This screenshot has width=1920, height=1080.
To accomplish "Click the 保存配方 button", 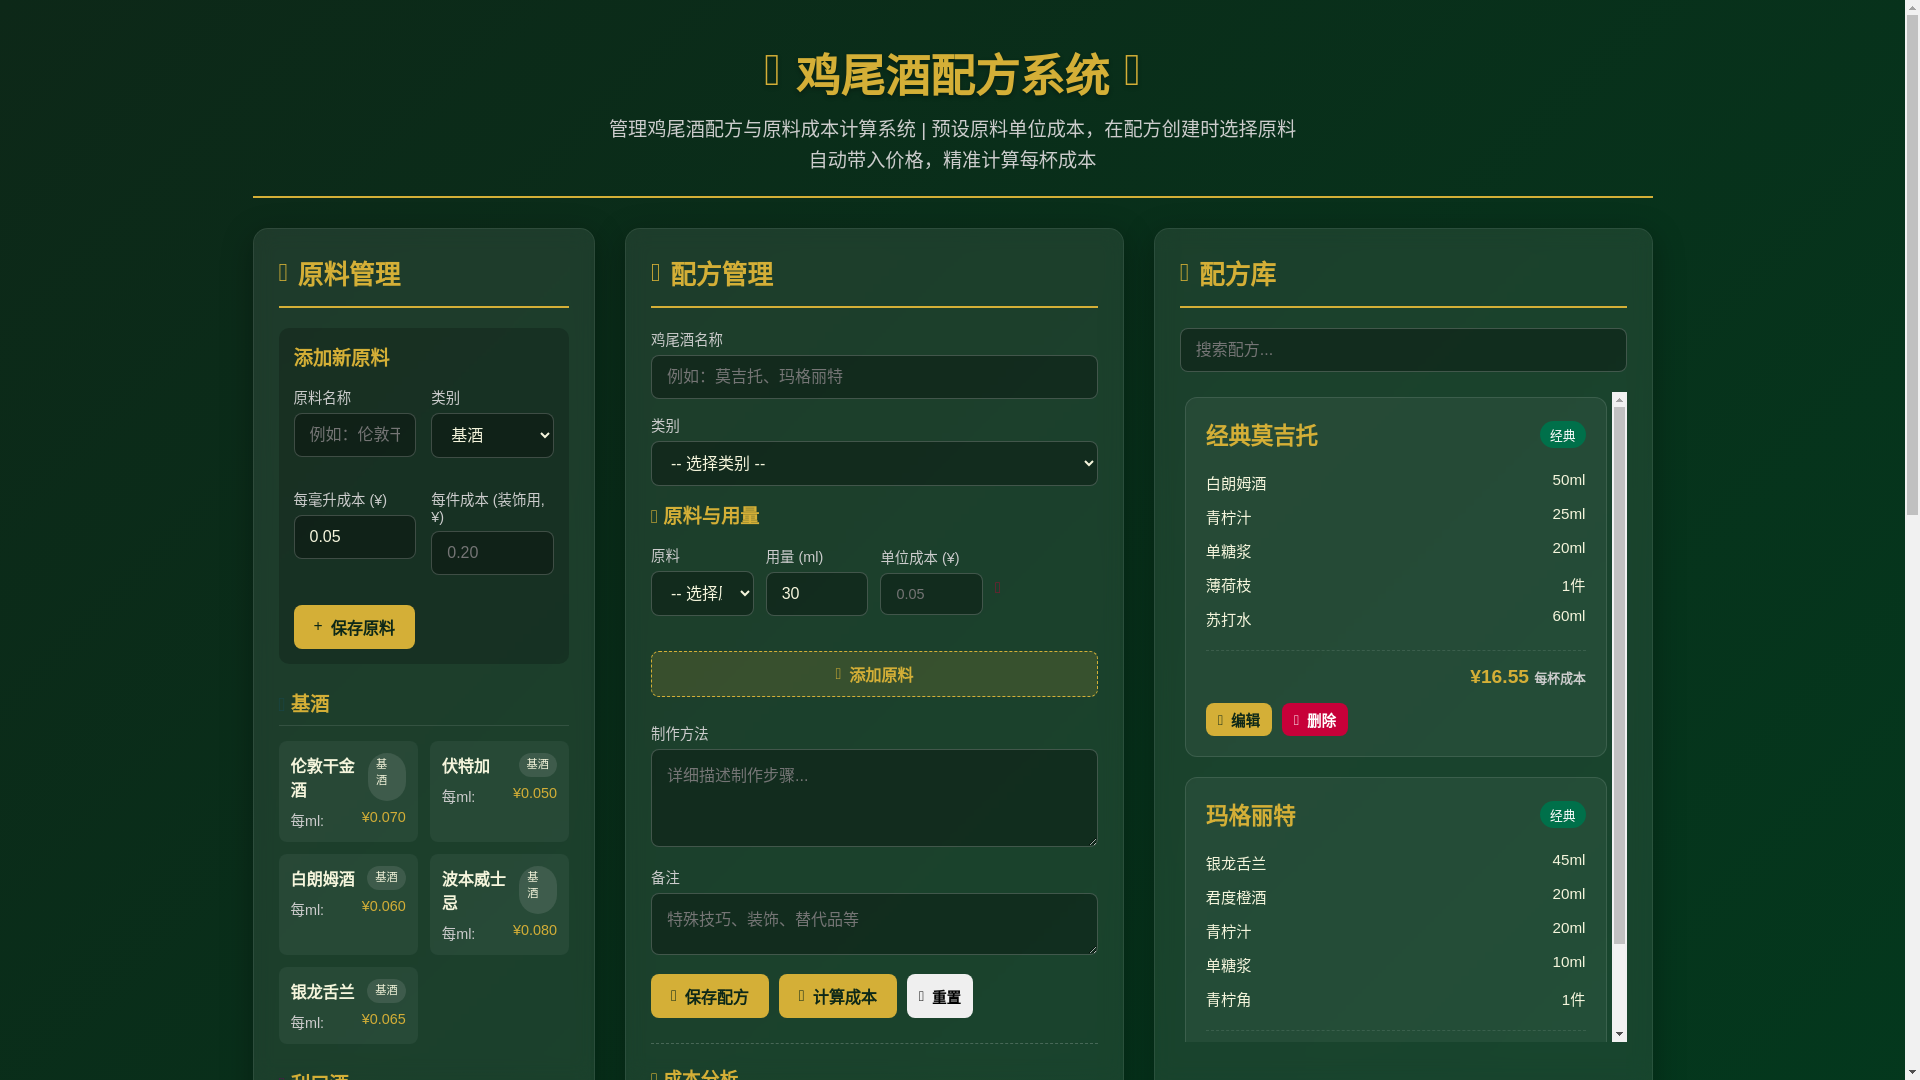I will click(x=710, y=996).
